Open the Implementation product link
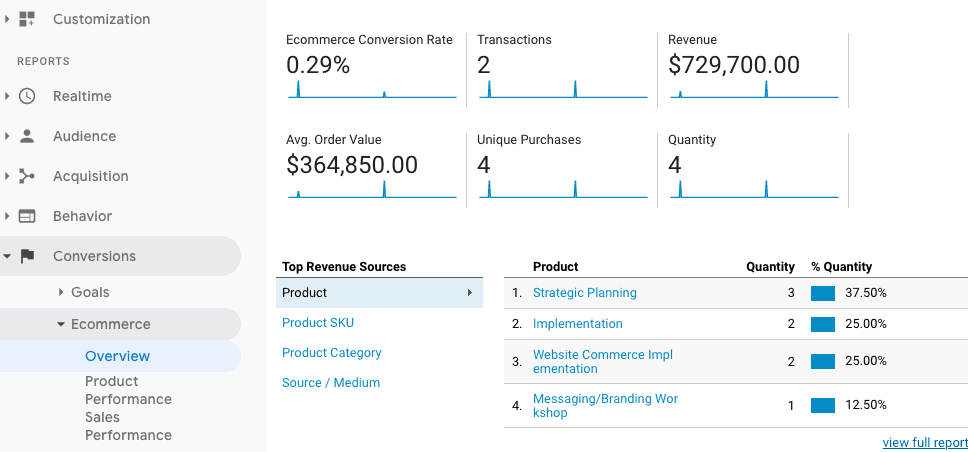This screenshot has width=968, height=452. (x=578, y=324)
